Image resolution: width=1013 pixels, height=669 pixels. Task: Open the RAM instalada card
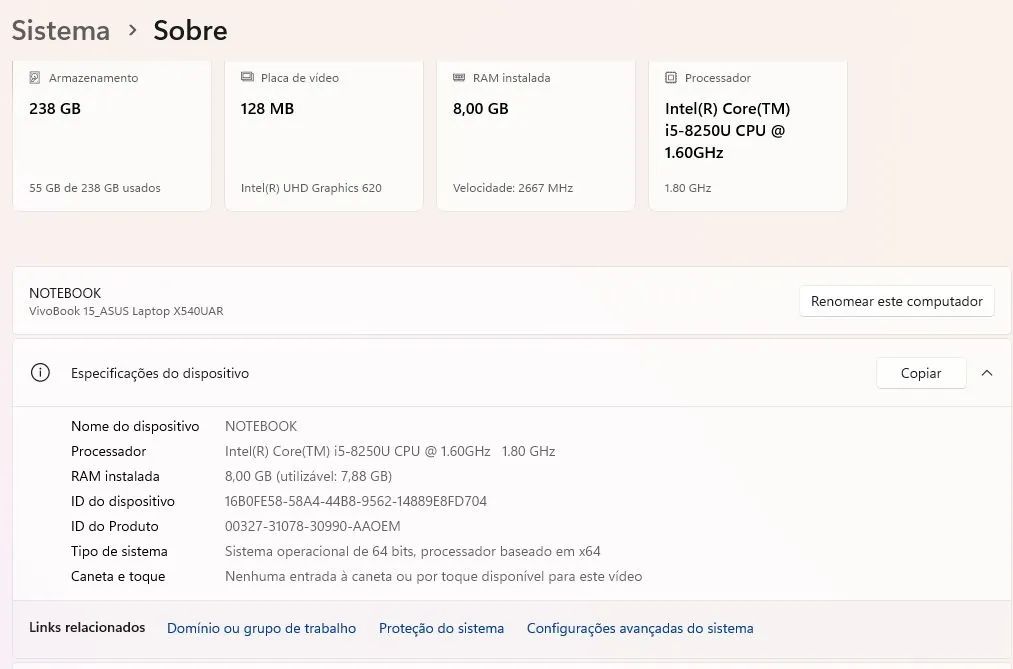535,135
